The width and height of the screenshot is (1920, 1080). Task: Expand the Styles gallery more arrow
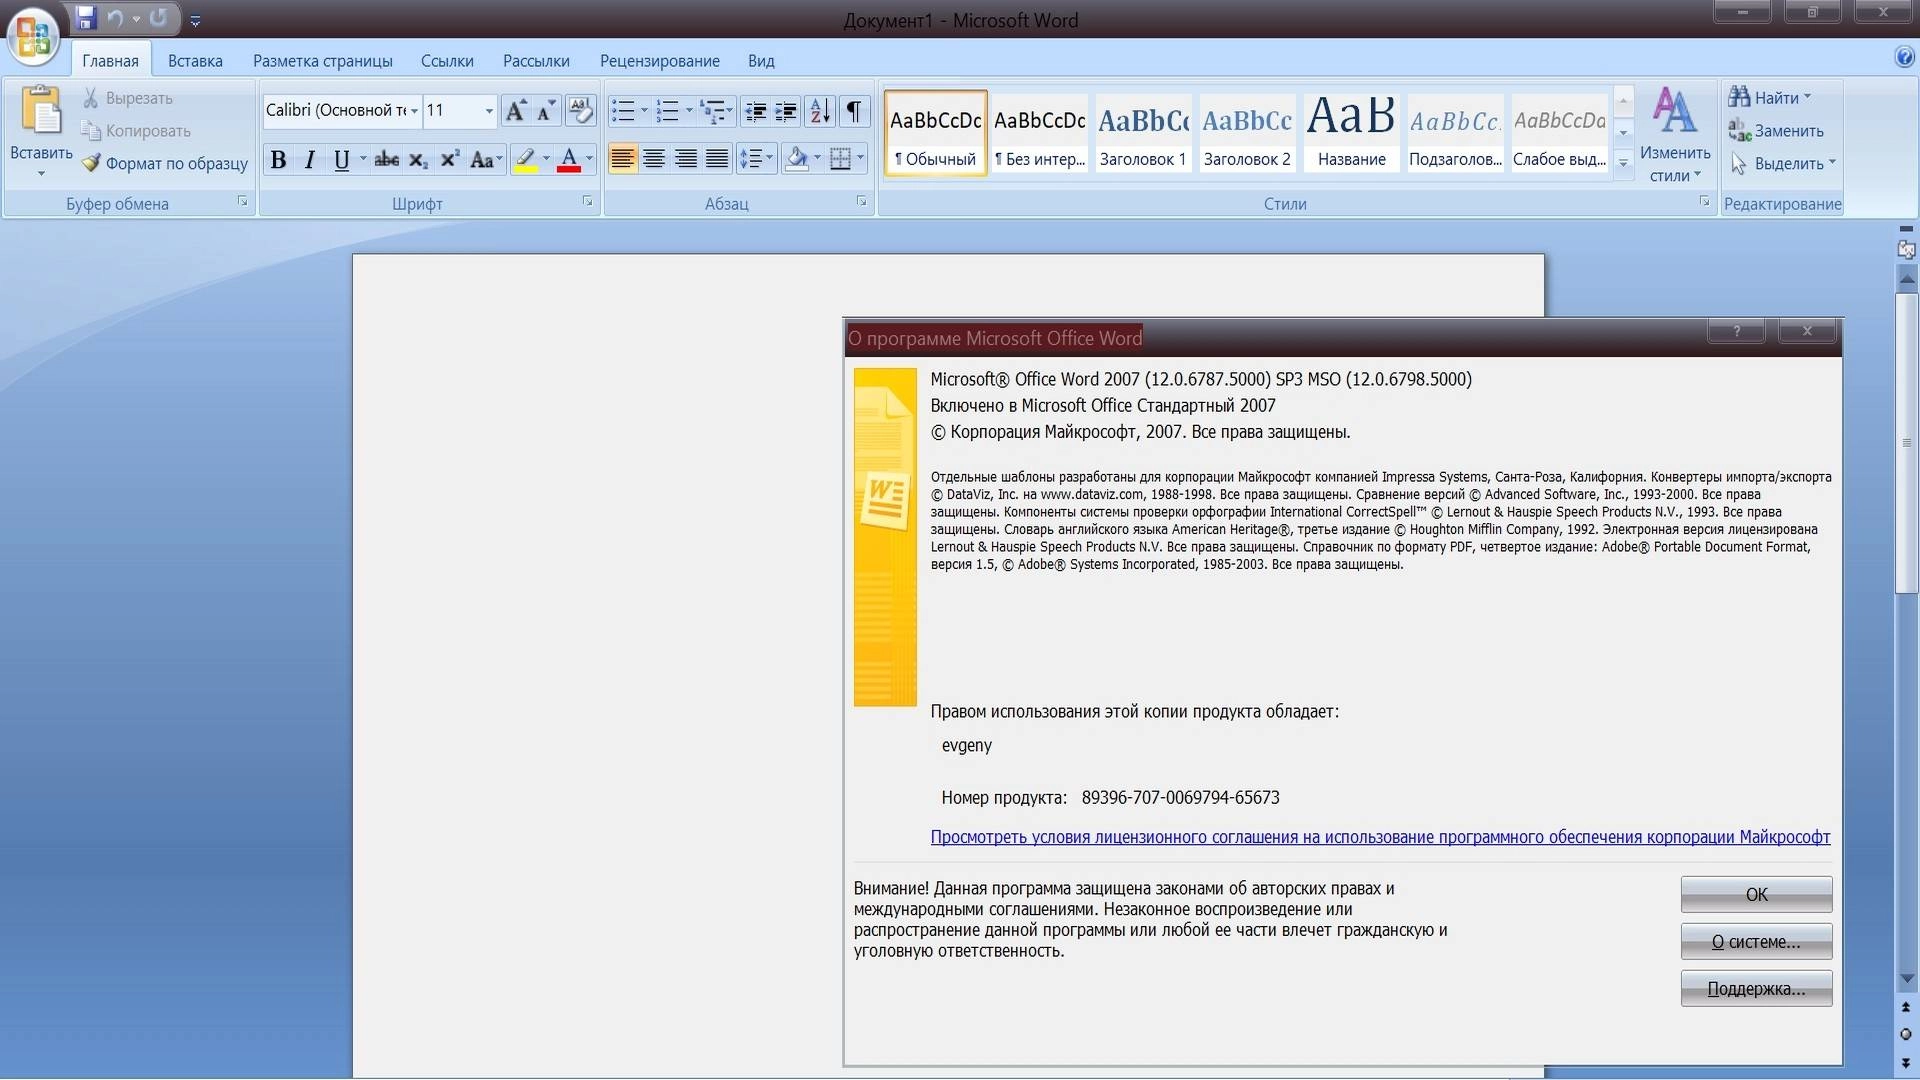tap(1624, 162)
